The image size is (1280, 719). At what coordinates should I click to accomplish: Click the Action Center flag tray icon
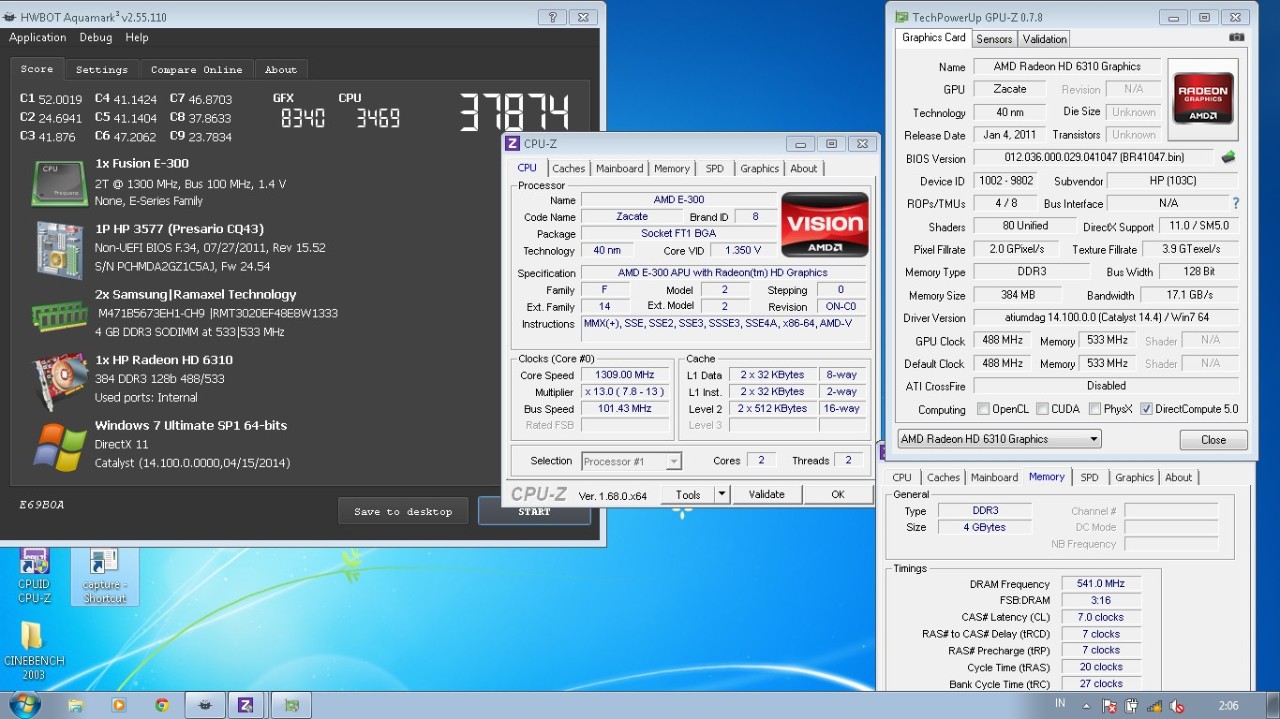click(1109, 705)
